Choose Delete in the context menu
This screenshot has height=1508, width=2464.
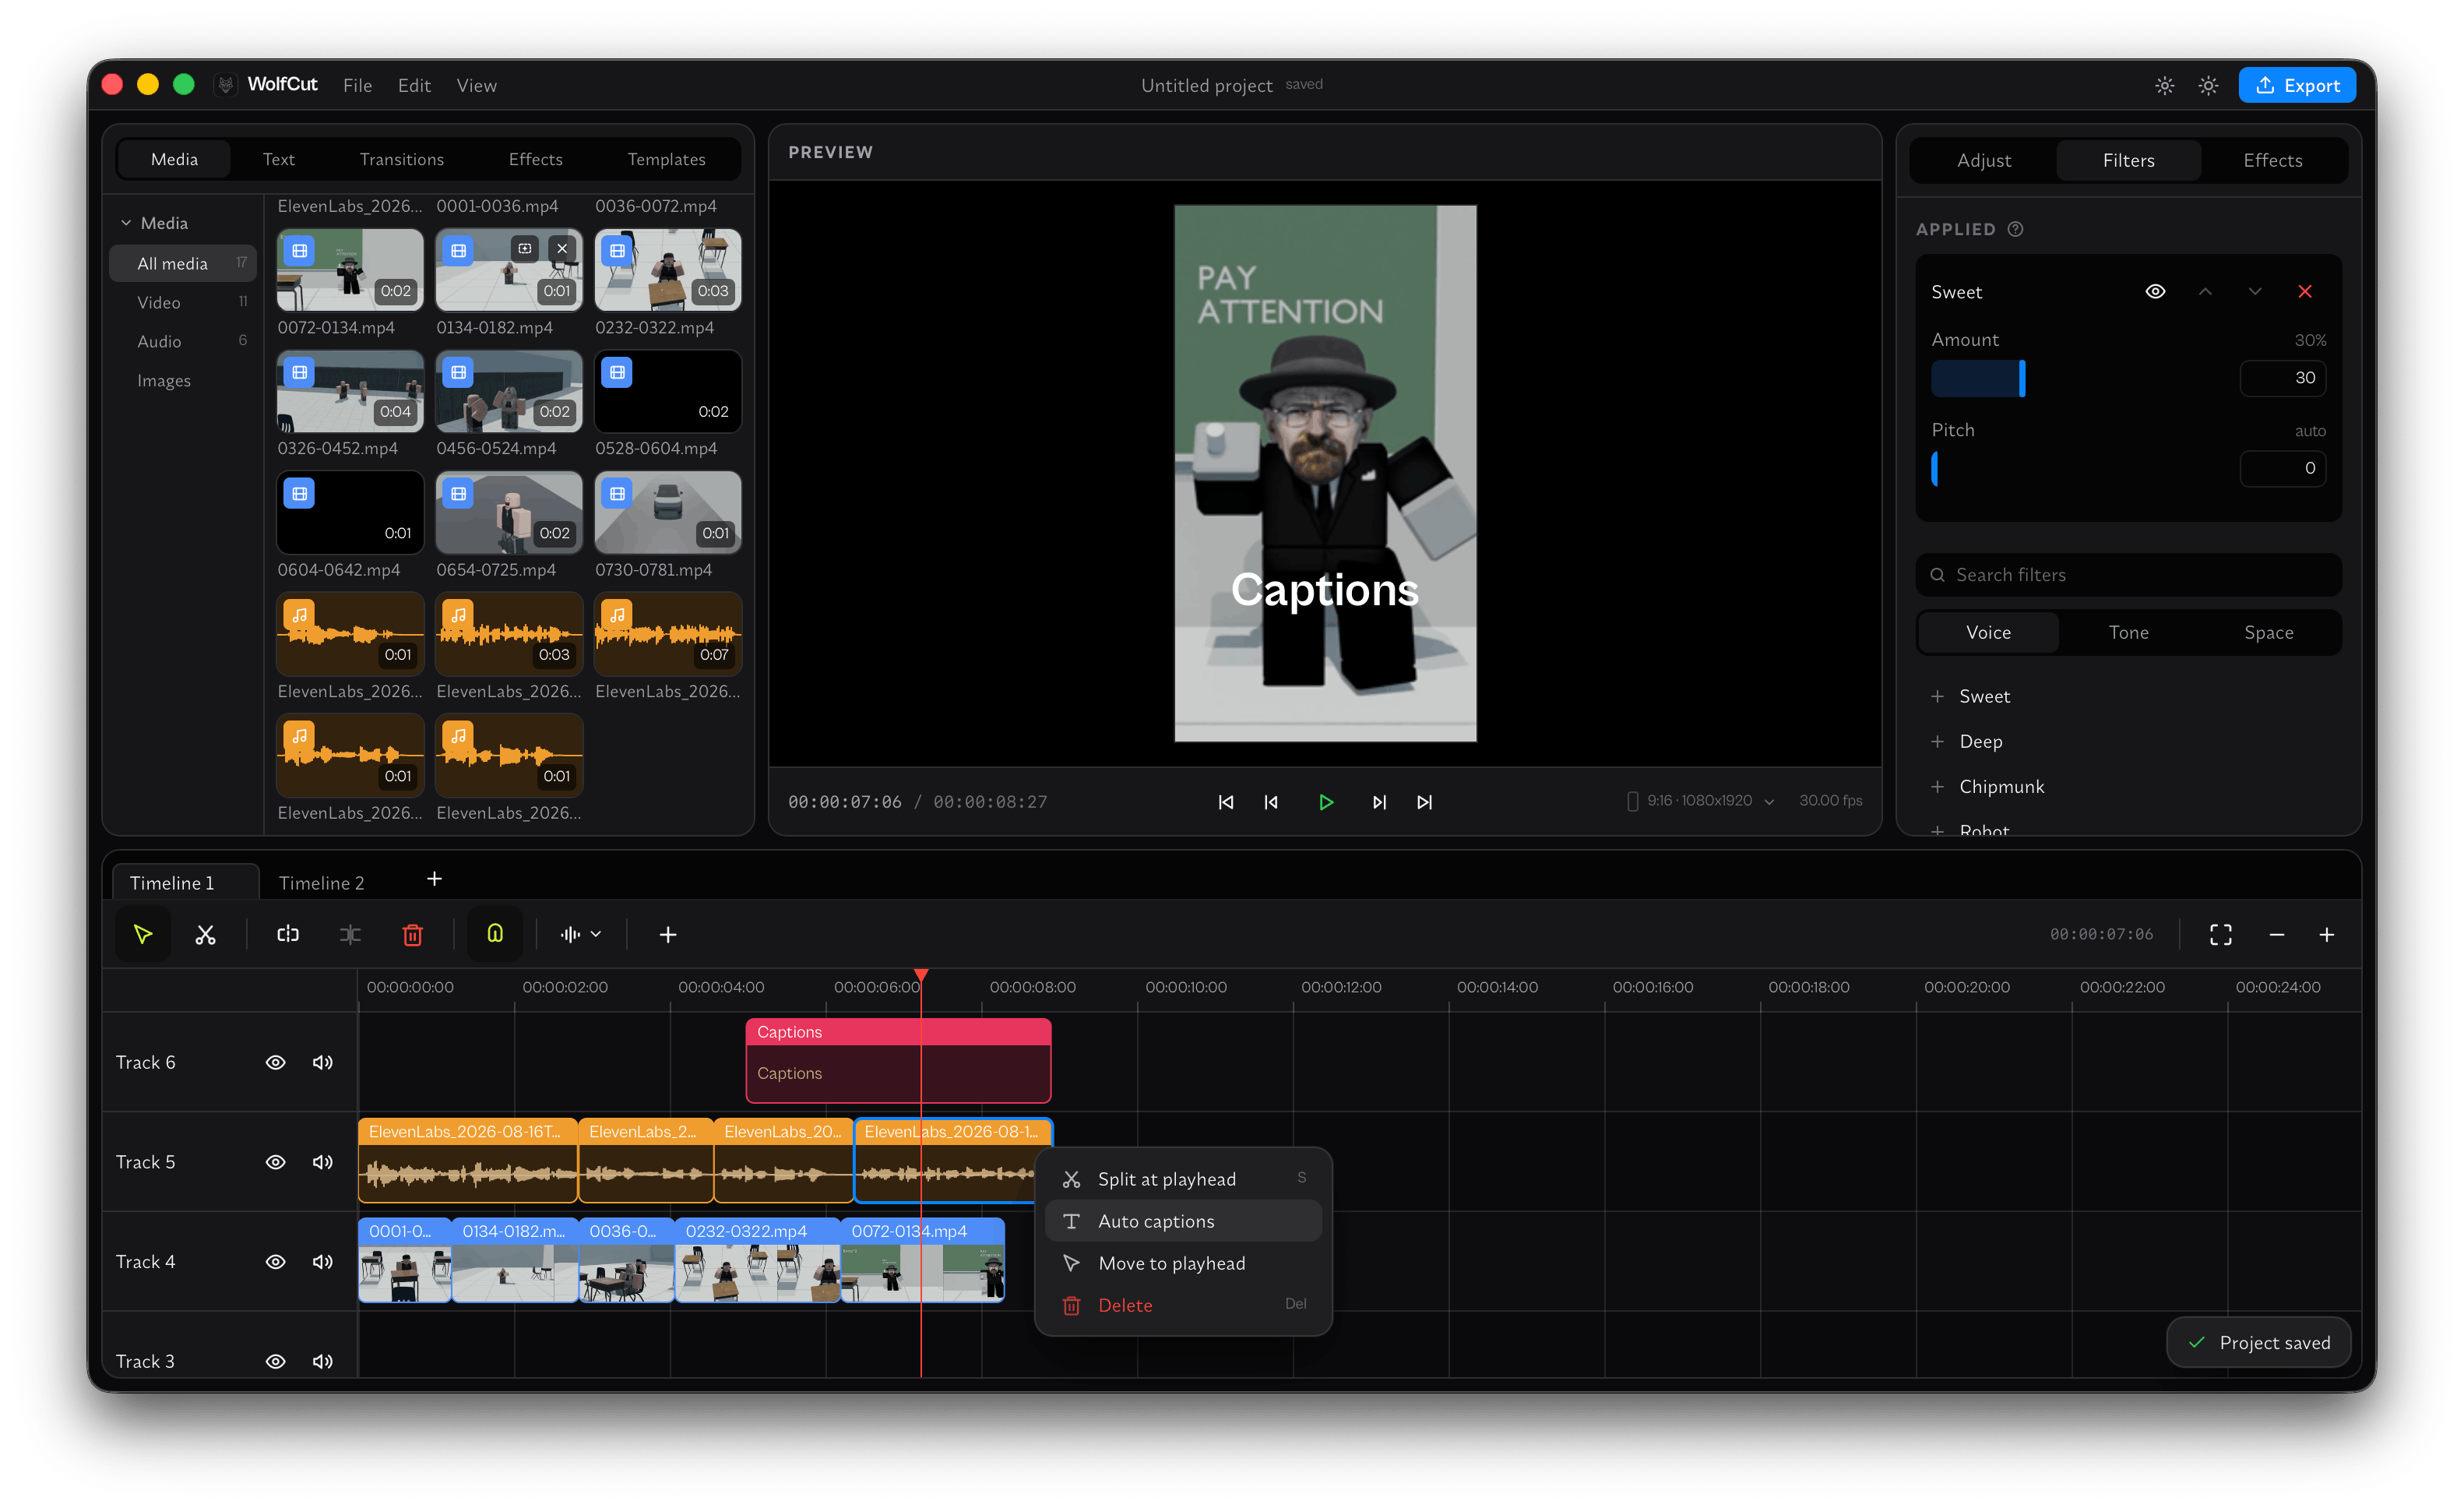(x=1183, y=1305)
